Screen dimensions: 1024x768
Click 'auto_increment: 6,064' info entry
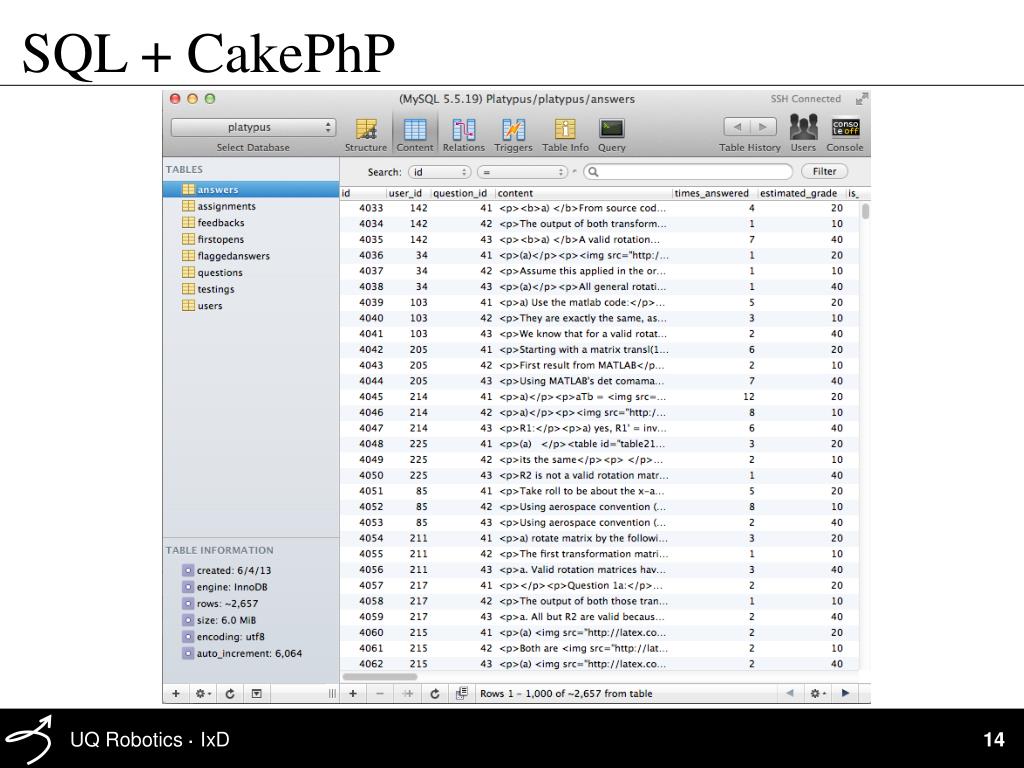click(x=249, y=653)
